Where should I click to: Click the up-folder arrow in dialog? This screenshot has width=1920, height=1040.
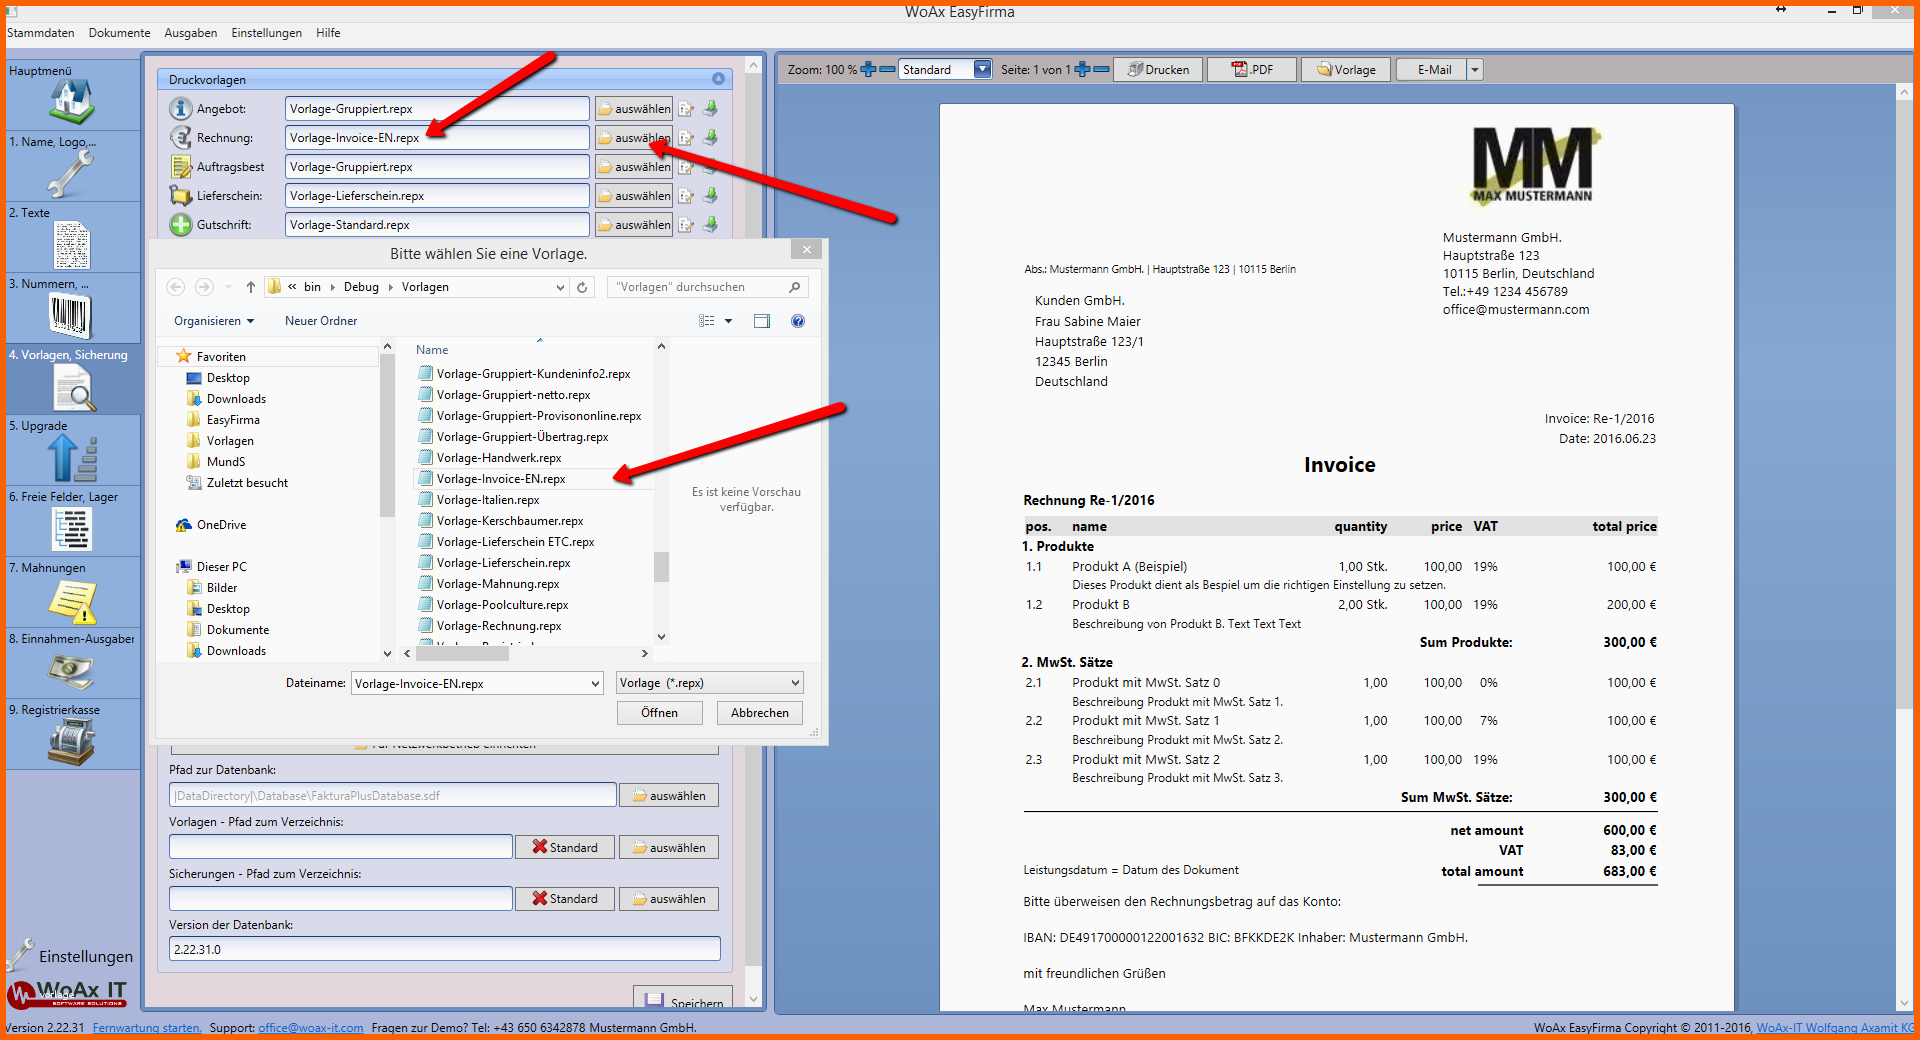click(x=251, y=287)
